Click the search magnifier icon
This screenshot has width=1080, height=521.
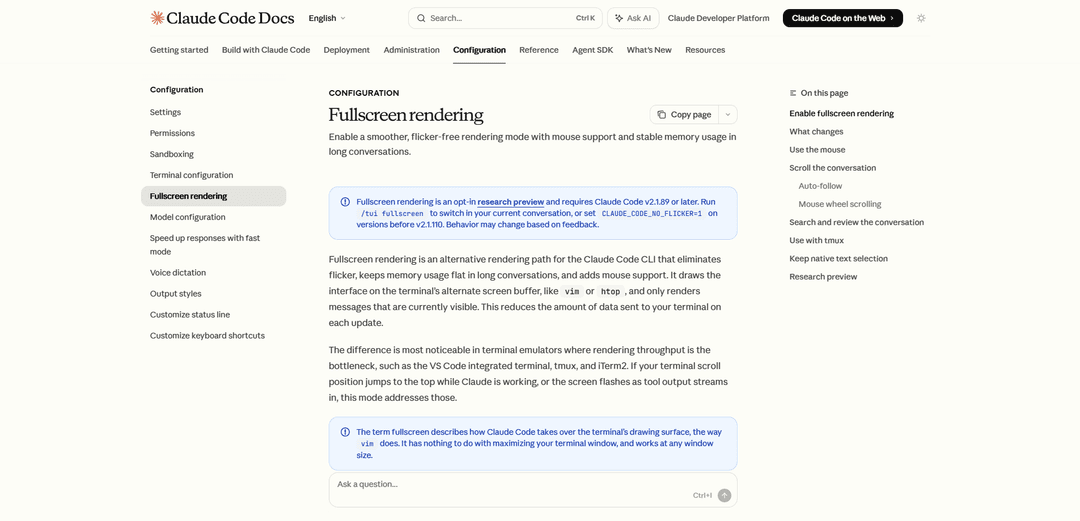point(421,18)
